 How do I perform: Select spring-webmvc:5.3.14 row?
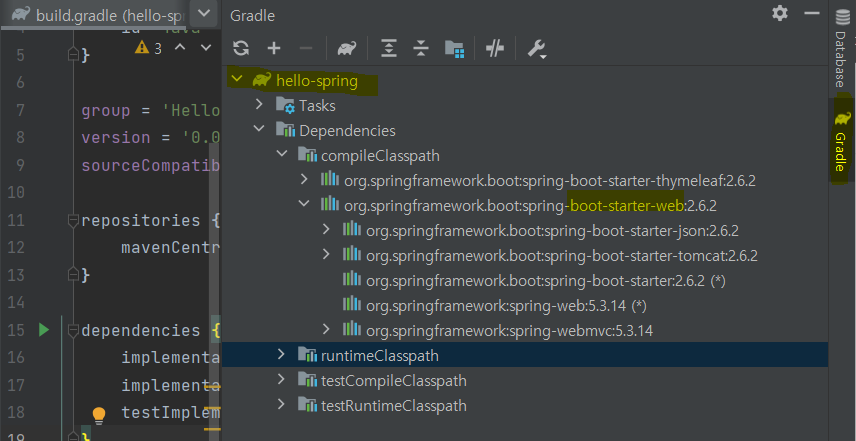525,330
